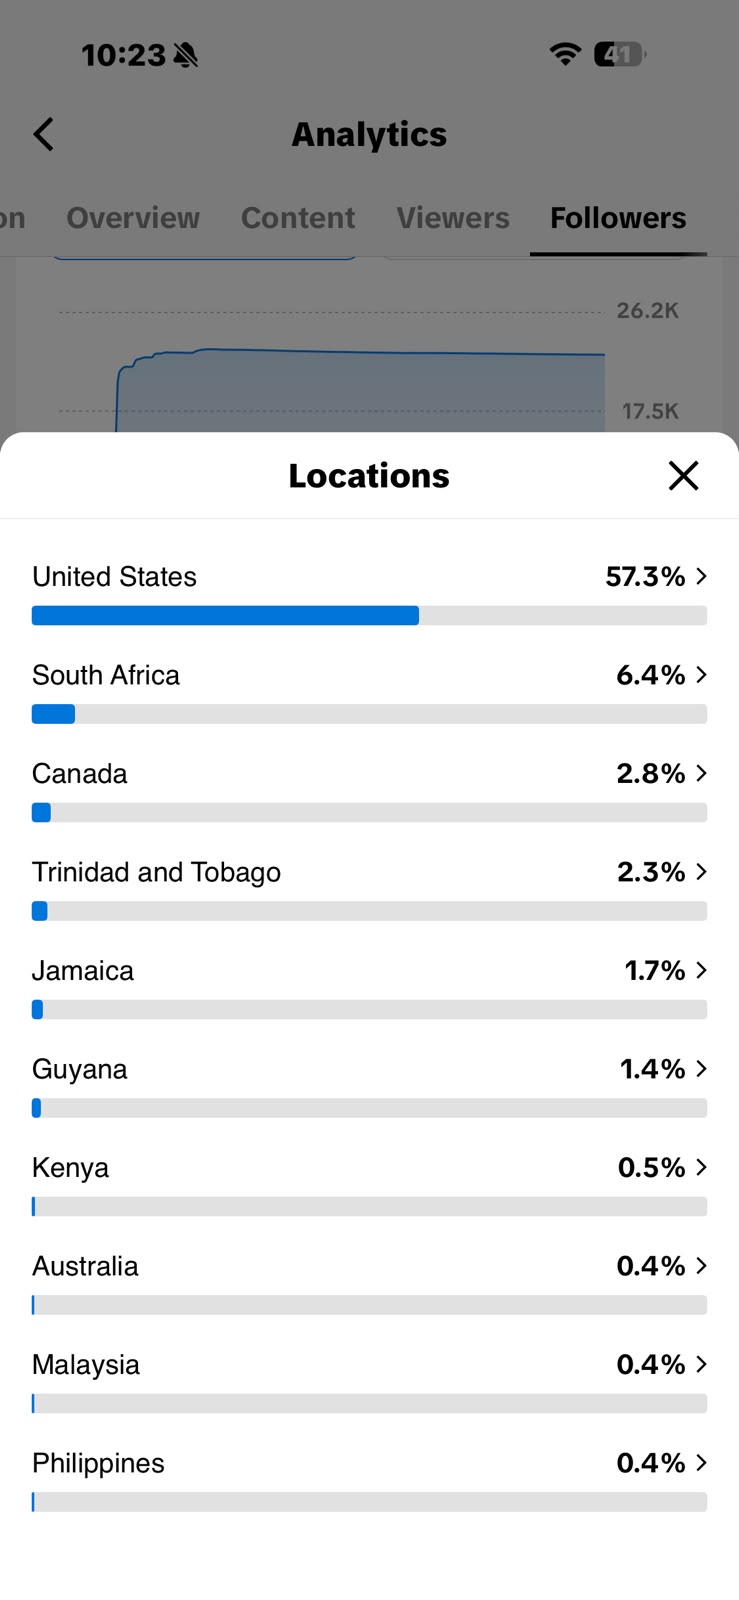
Task: Expand United States chevron arrow
Action: 701,576
